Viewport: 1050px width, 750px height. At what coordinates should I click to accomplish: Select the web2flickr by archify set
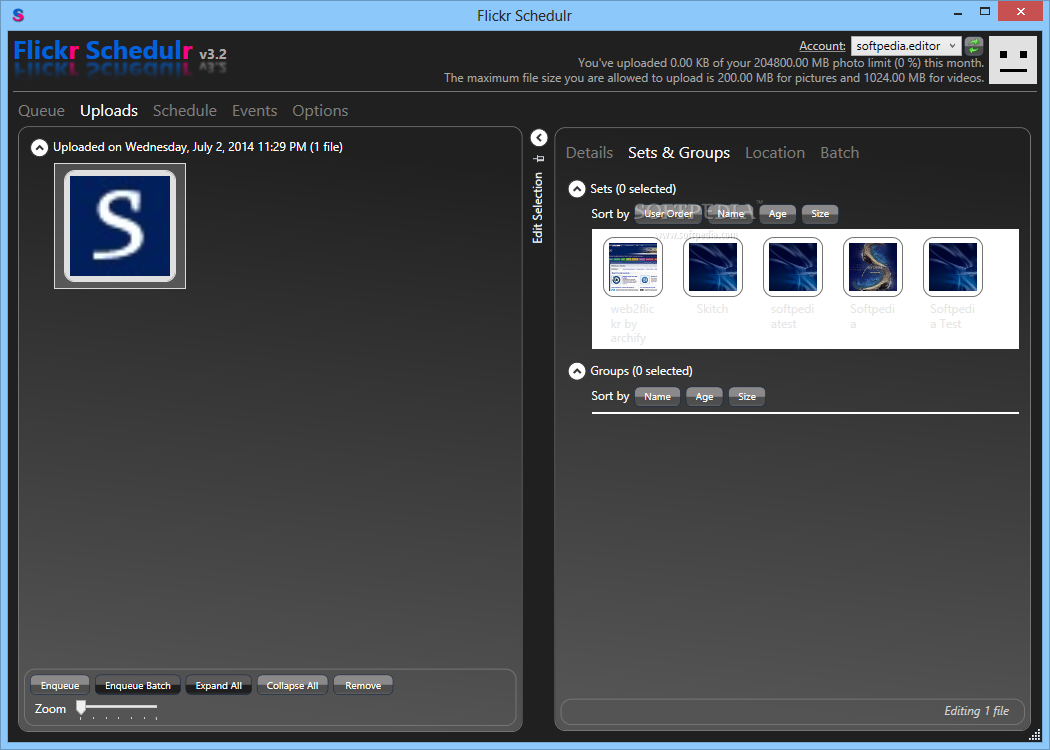pos(633,267)
